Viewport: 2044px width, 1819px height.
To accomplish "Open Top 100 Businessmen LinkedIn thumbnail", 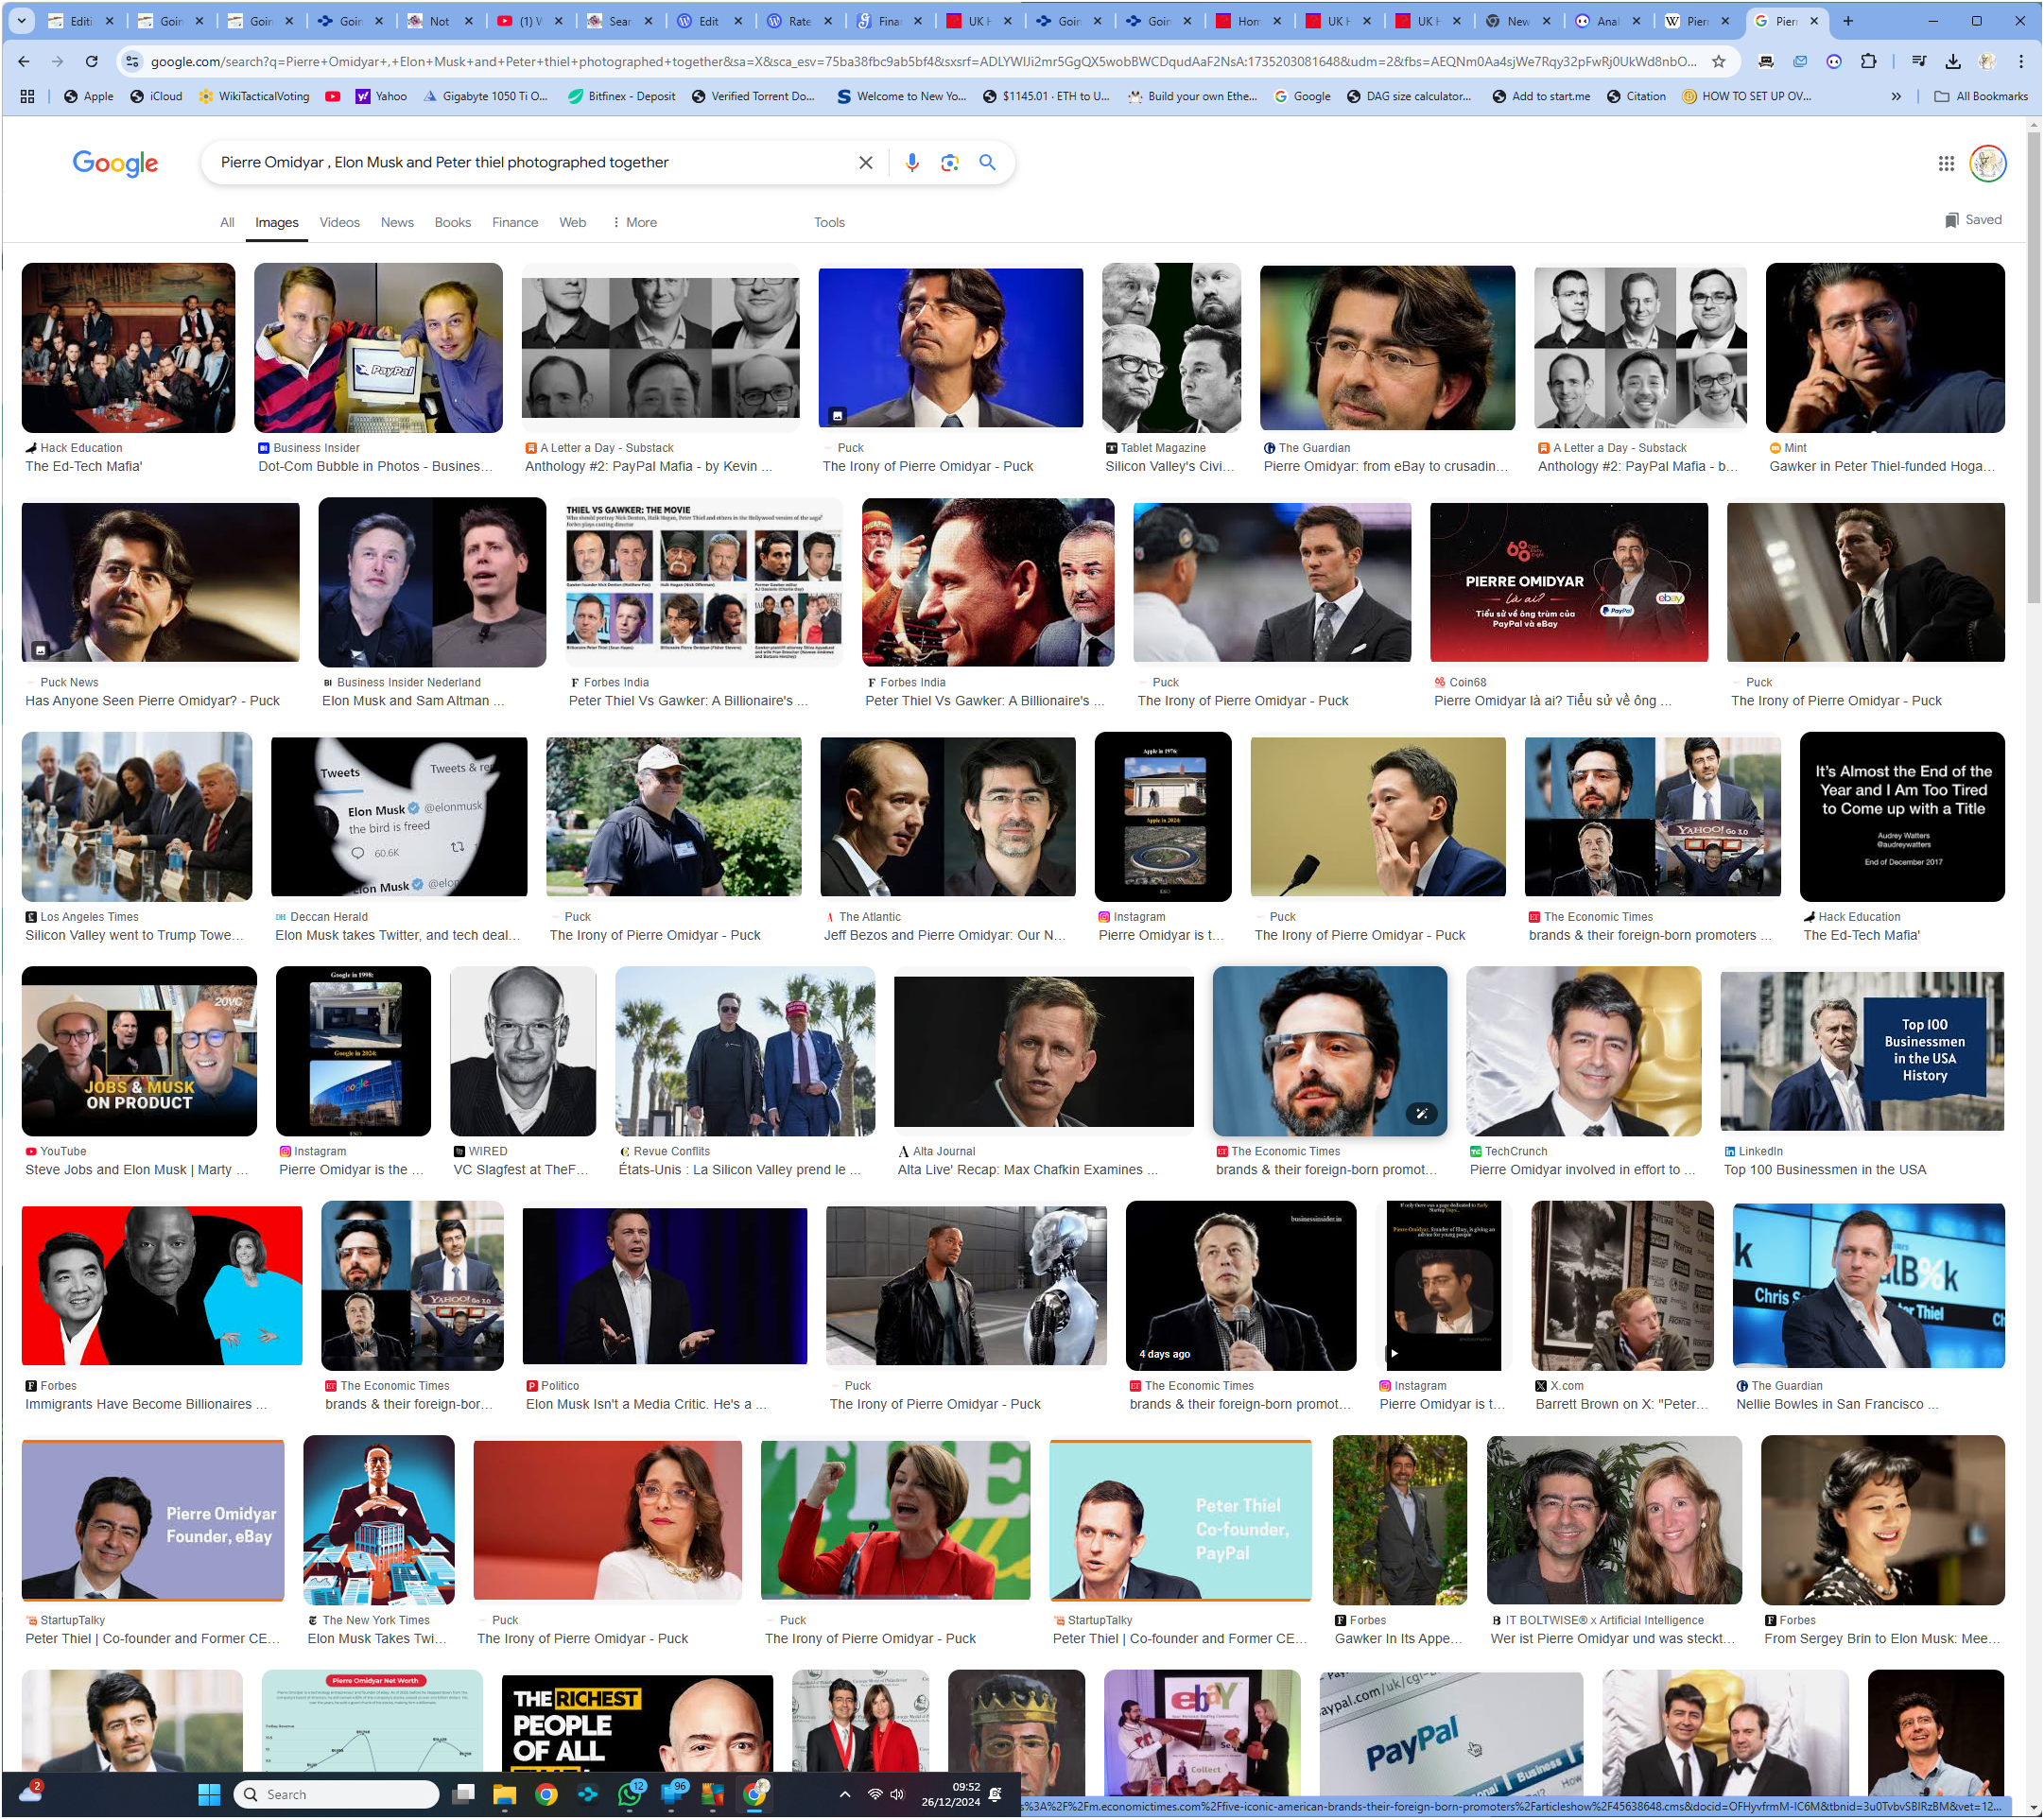I will tap(1862, 1051).
